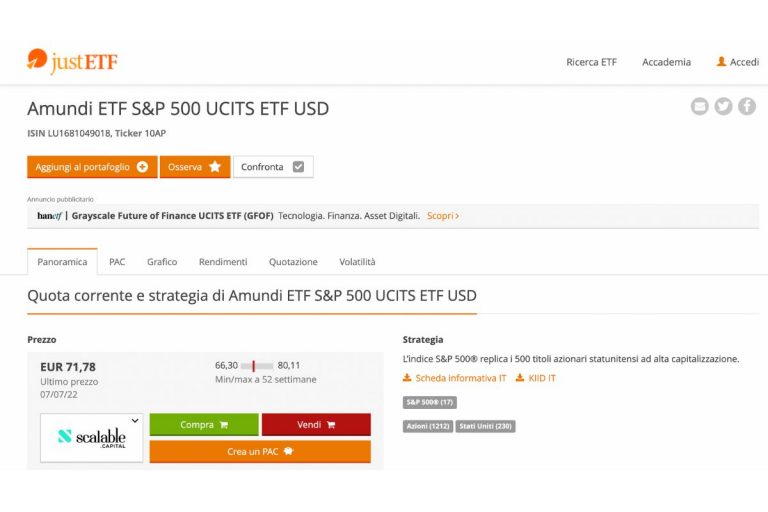Expand the Scalable Capital broker dropdown

[135, 420]
